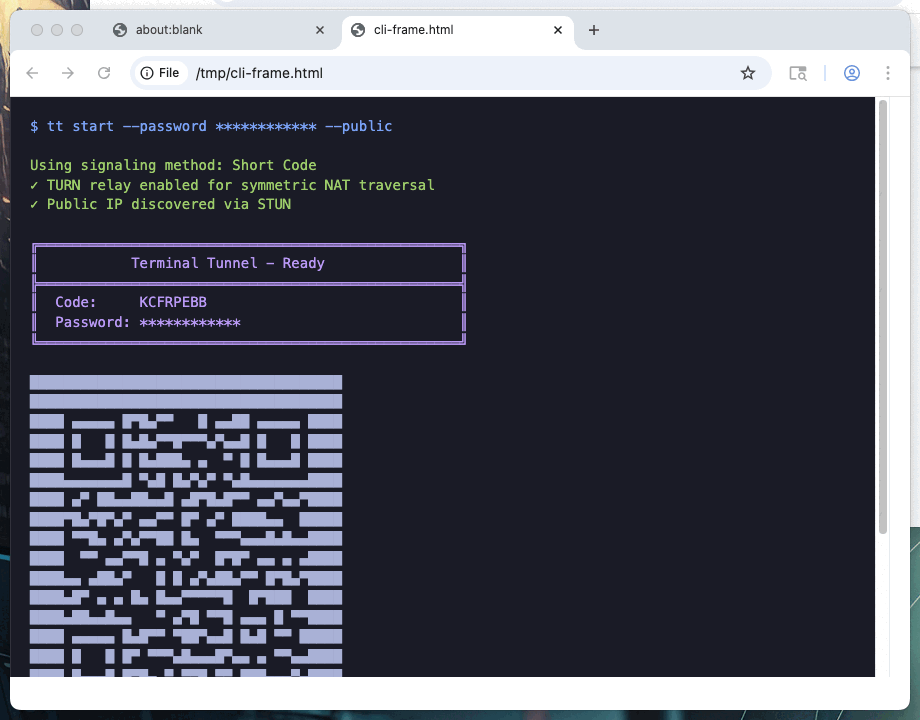Click the yellow minimize window button
Viewport: 920px width, 720px height.
57,30
